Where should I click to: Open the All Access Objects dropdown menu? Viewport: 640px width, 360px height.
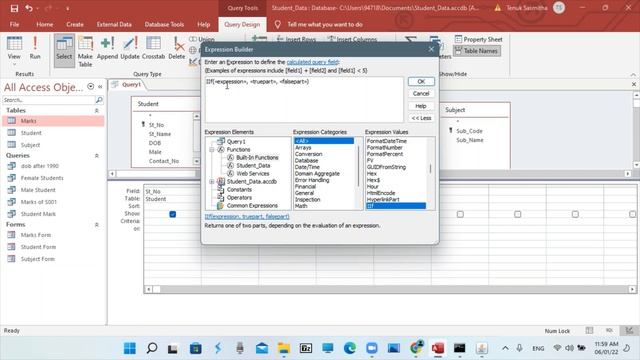click(x=91, y=87)
